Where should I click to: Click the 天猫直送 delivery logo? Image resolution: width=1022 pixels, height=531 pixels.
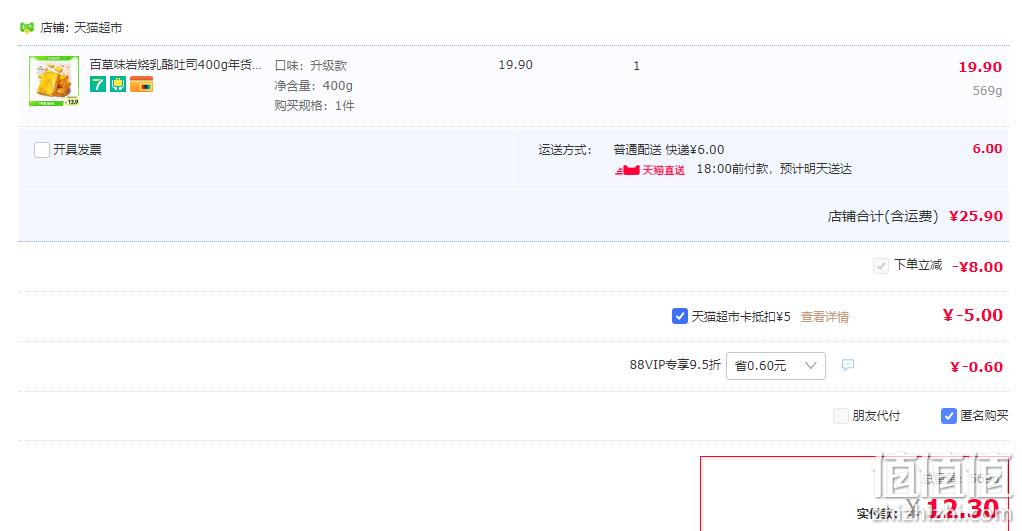pos(650,170)
